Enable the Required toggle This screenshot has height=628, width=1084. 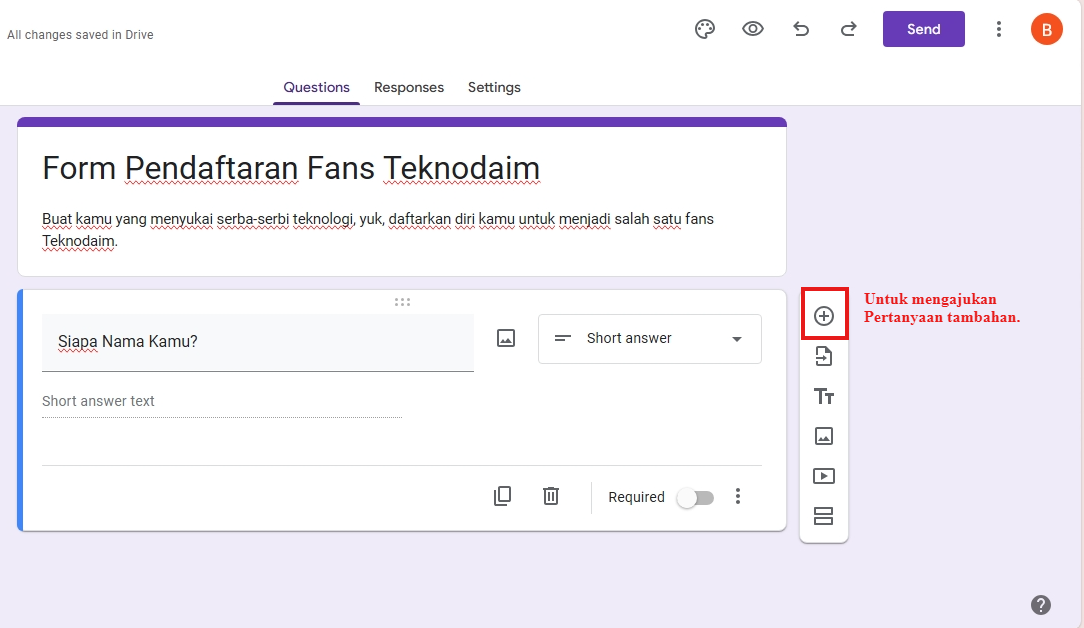click(696, 496)
